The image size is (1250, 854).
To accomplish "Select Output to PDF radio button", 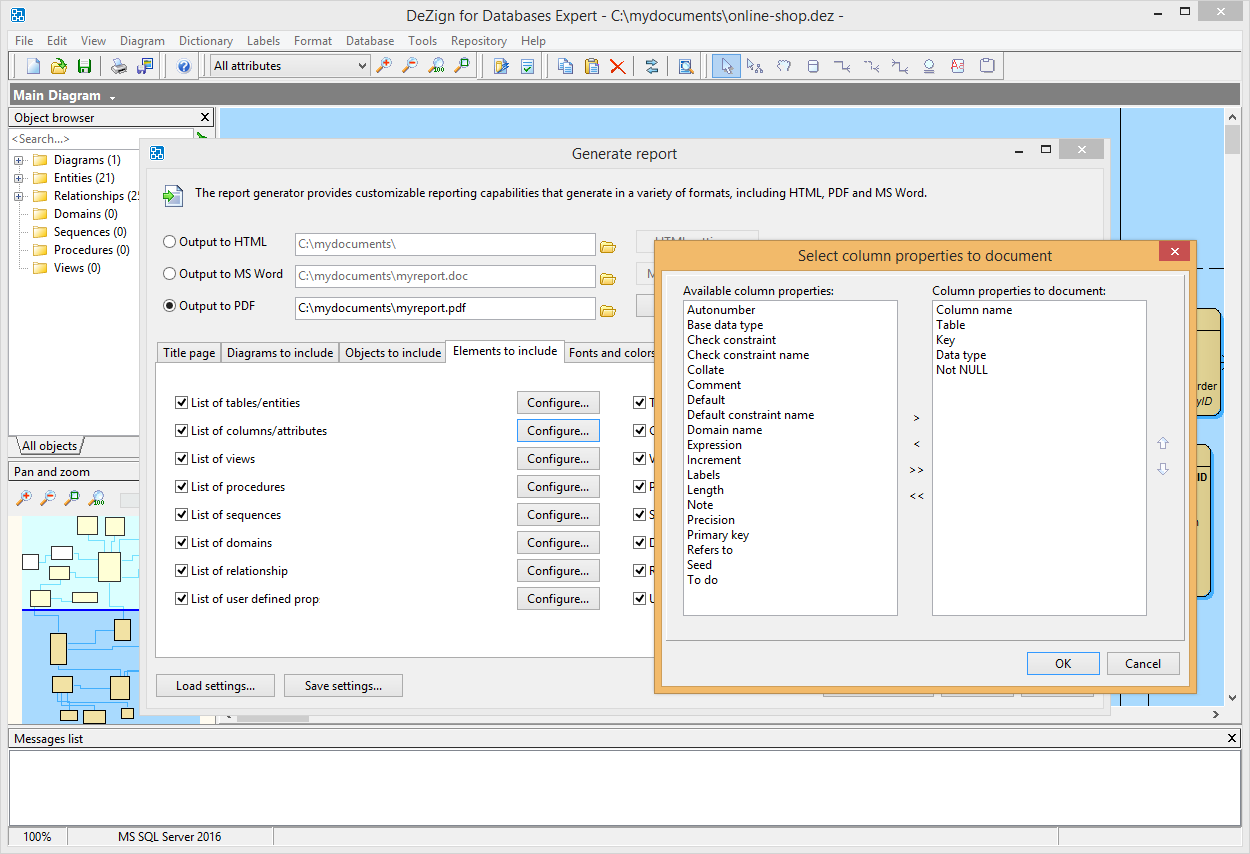I will [x=170, y=306].
